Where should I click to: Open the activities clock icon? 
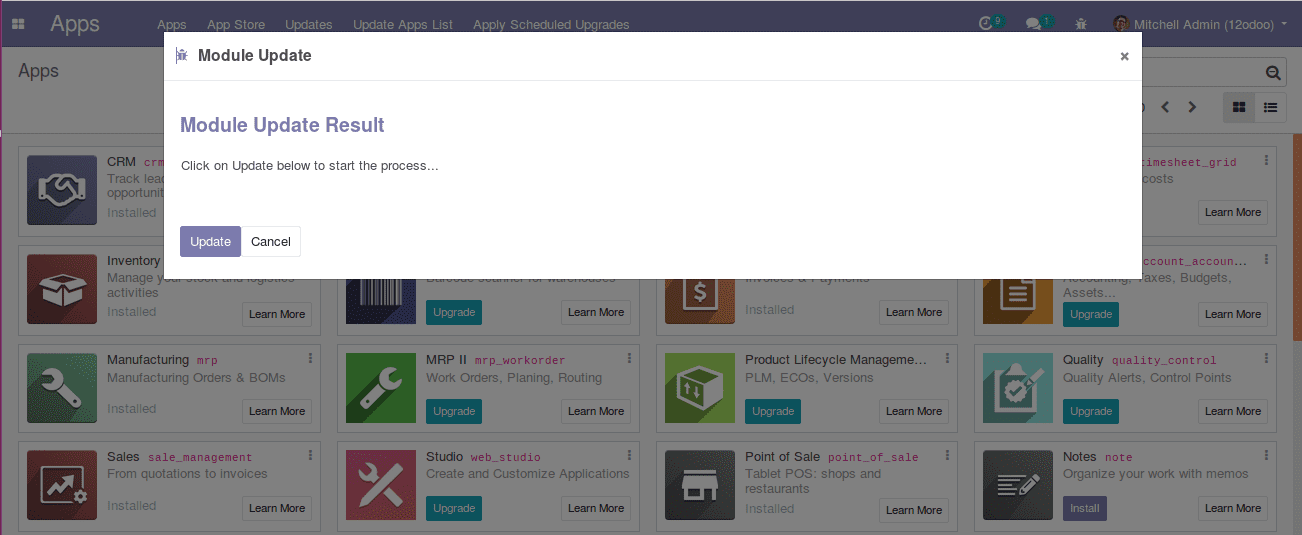coord(986,23)
